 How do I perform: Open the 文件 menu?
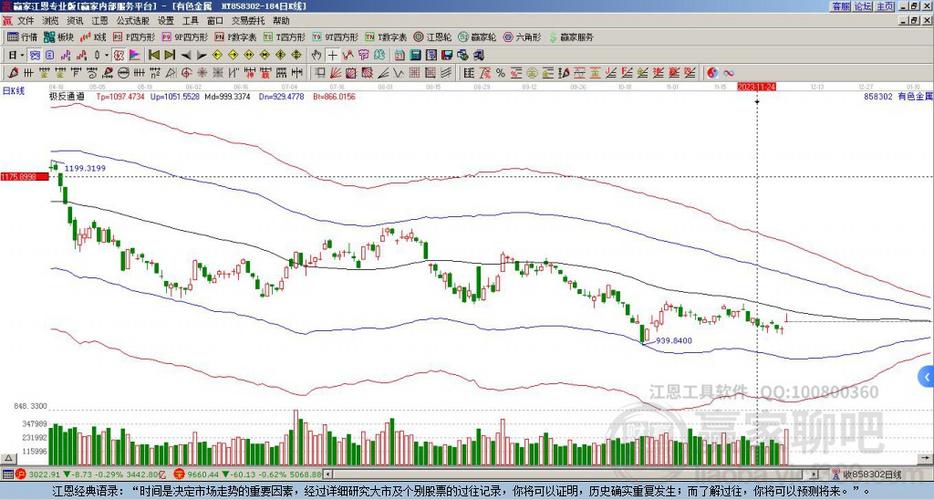pyautogui.click(x=26, y=21)
